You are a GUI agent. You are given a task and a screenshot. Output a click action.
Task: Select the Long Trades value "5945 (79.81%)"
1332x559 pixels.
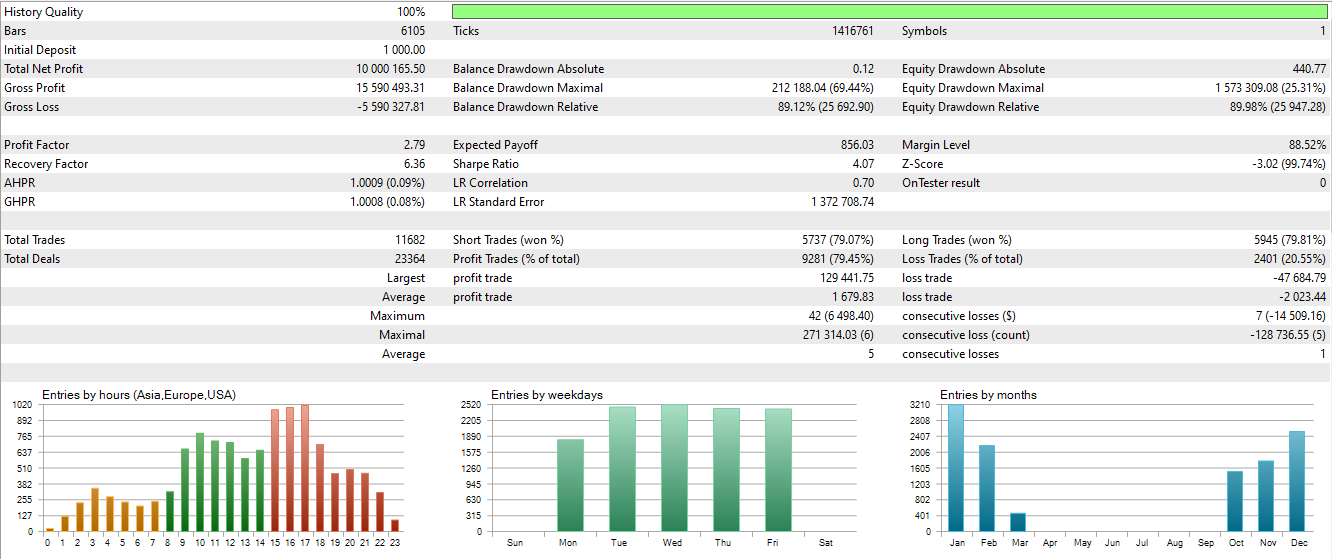tap(1290, 240)
